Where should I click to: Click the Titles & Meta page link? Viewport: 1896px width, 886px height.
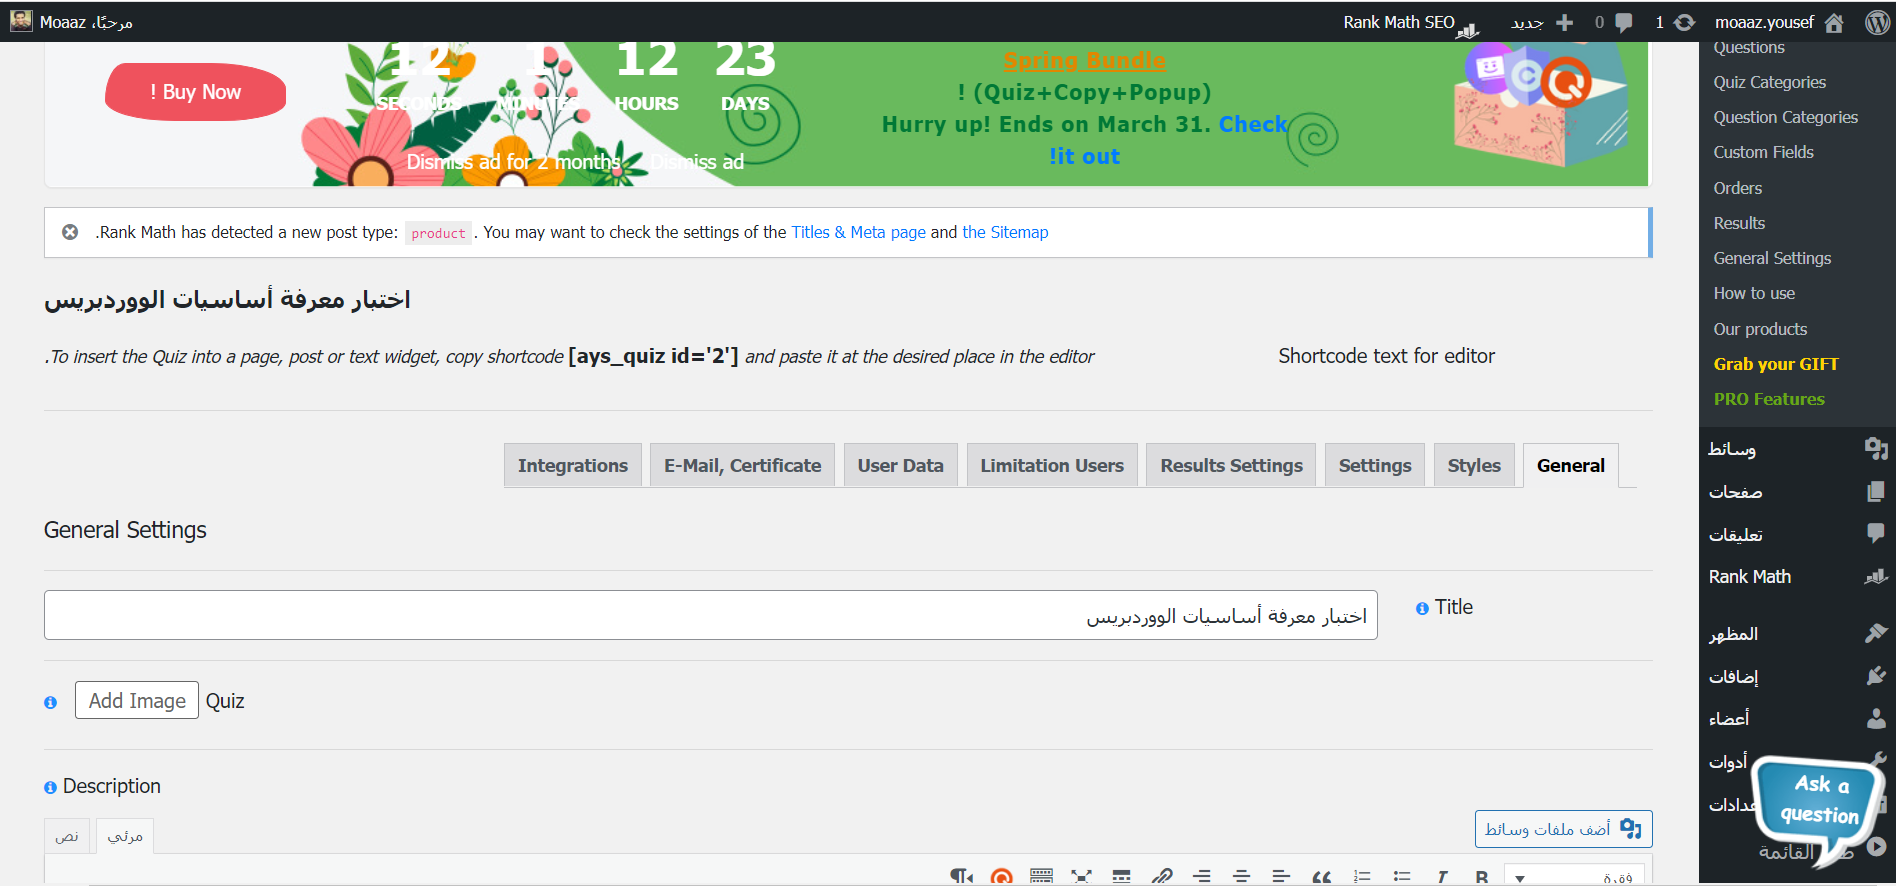859,232
